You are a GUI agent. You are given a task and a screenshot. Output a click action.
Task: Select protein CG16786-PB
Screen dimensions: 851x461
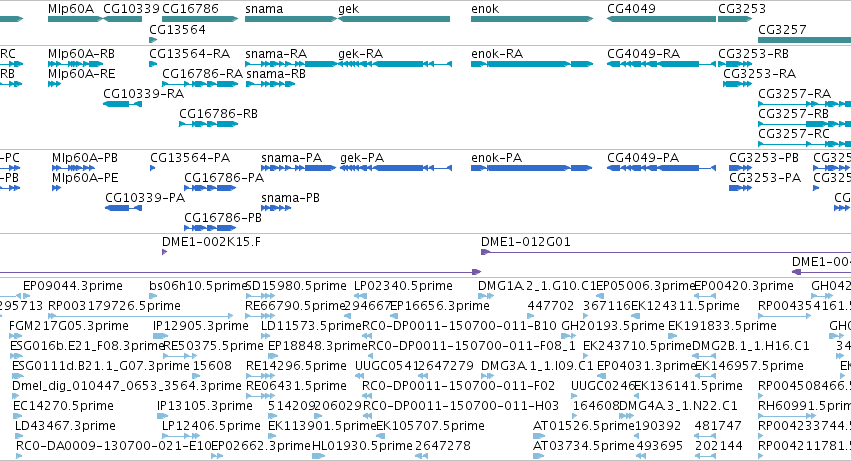[x=223, y=218]
